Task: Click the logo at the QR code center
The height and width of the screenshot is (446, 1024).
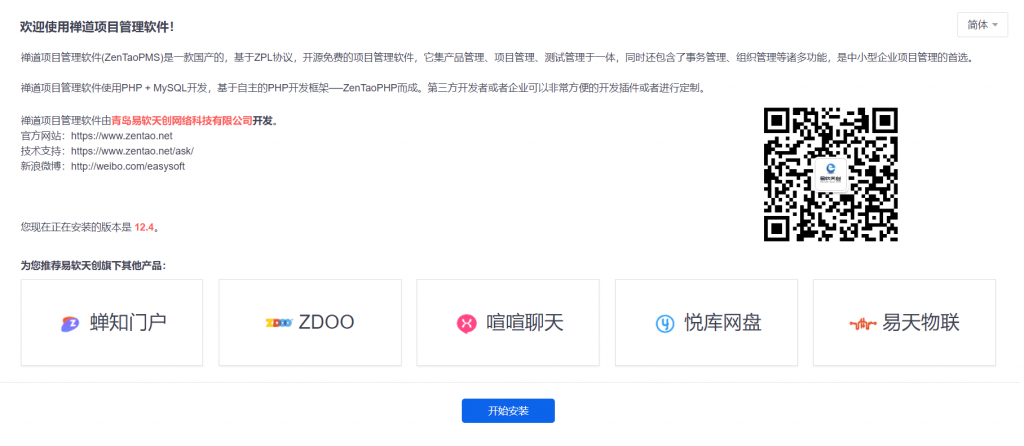Action: (831, 174)
